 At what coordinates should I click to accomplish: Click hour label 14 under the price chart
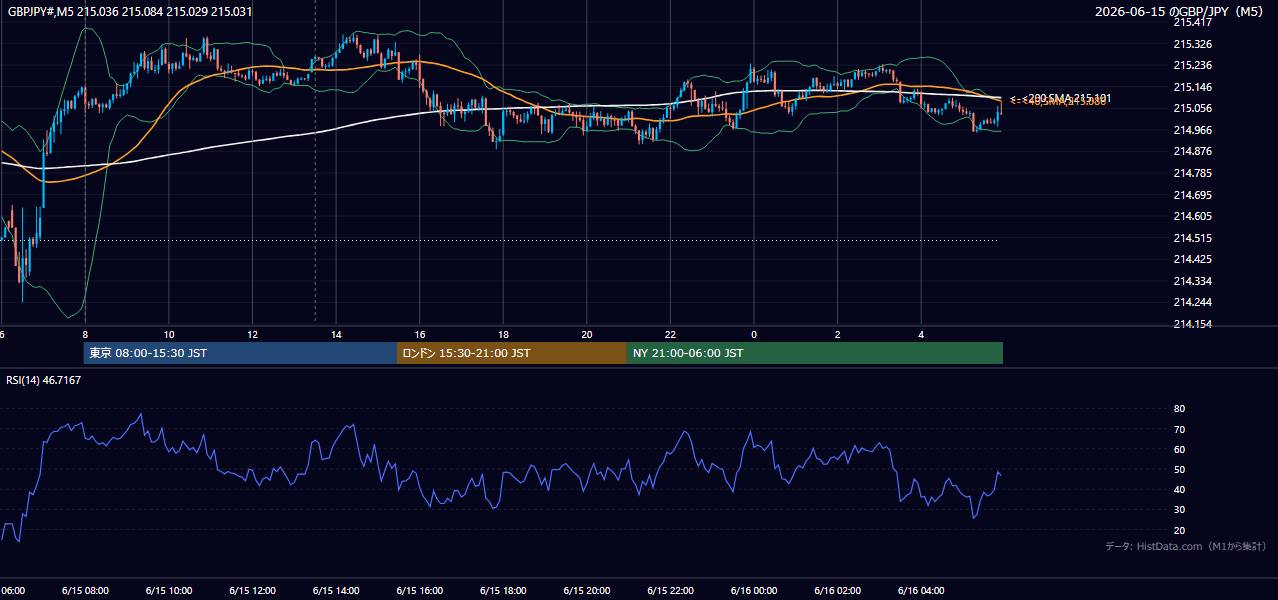(x=336, y=335)
